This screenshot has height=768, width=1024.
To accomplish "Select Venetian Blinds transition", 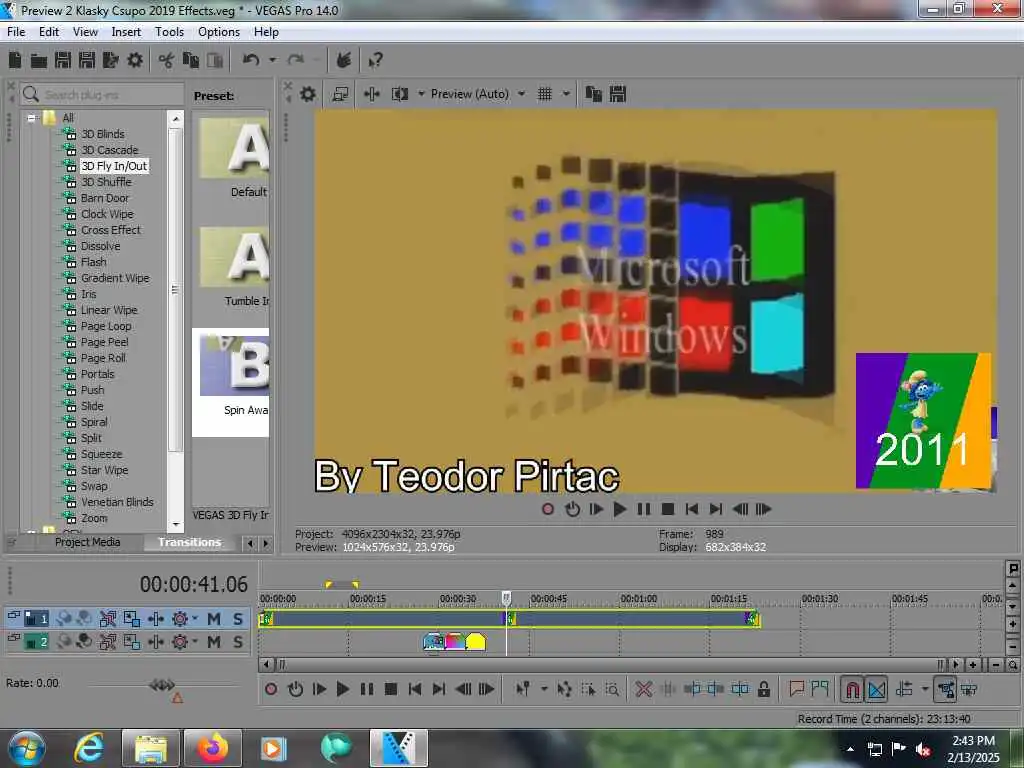I will click(117, 502).
